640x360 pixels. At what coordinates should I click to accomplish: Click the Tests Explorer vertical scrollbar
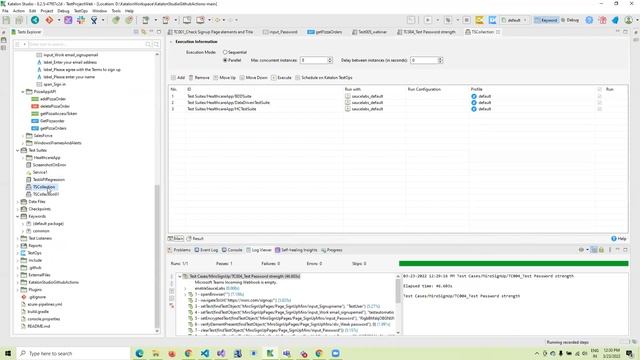point(157,257)
